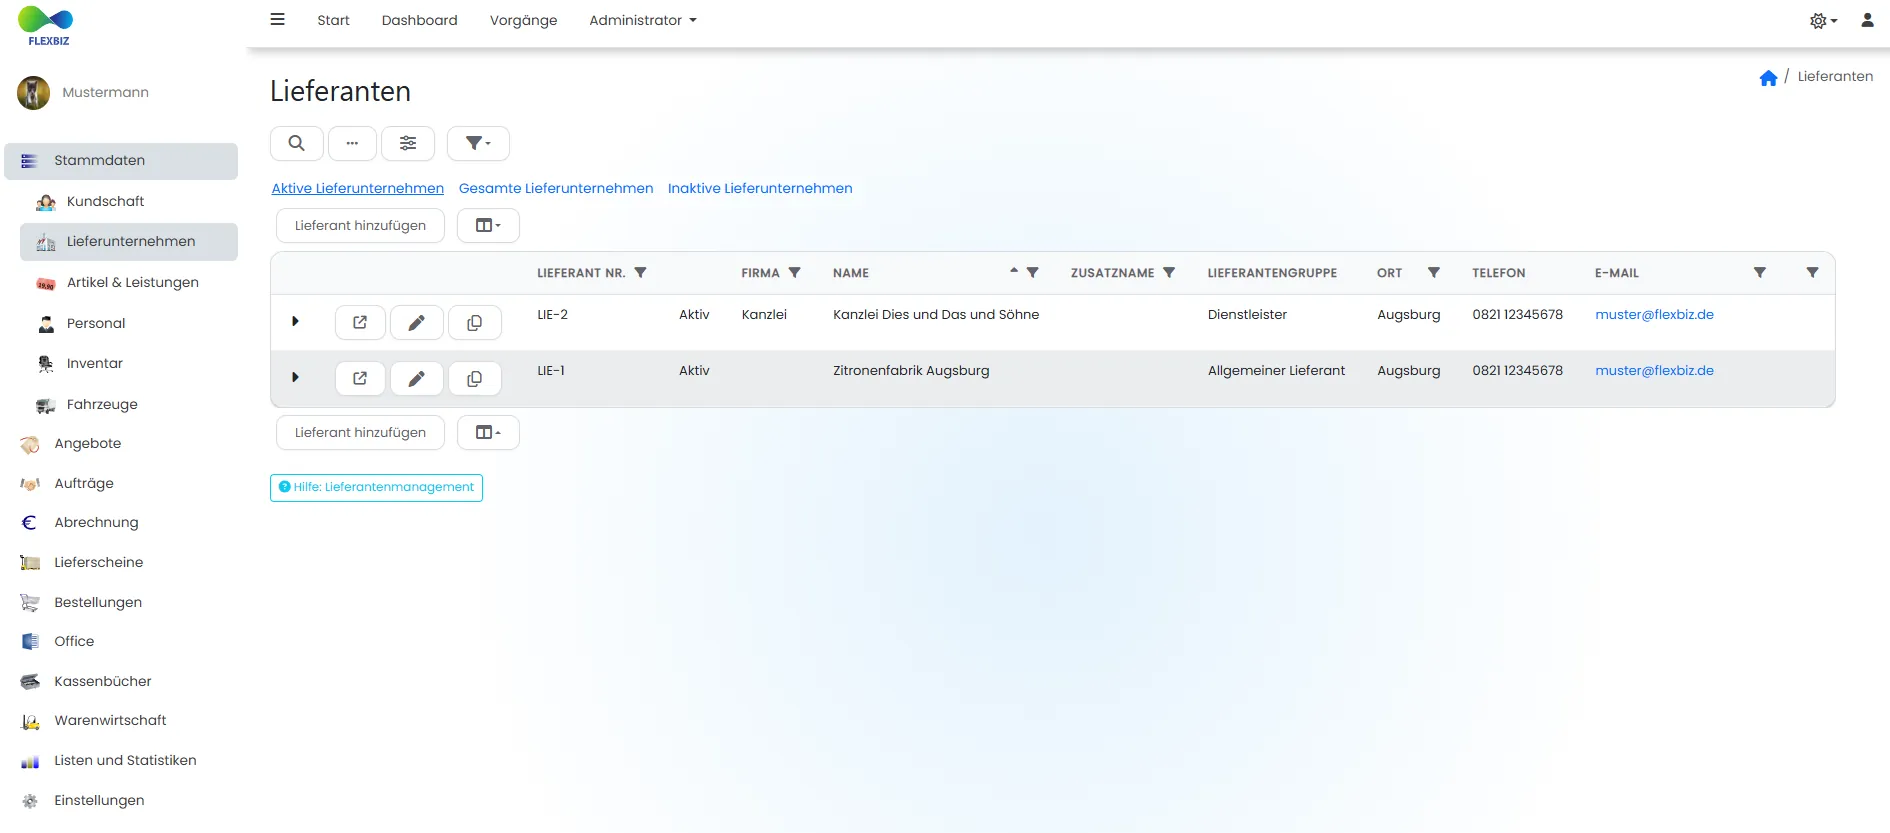Screen dimensions: 1890x833
Task: Filter the Zusatzname column
Action: [x=1169, y=272]
